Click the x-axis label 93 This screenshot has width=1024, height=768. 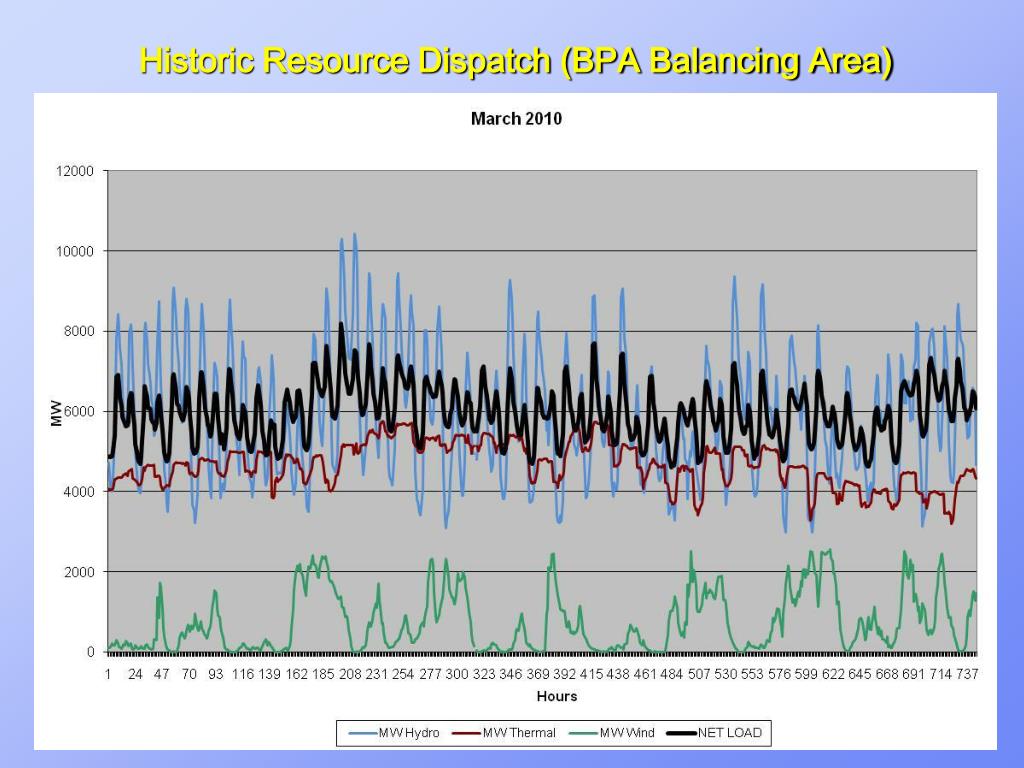point(216,674)
